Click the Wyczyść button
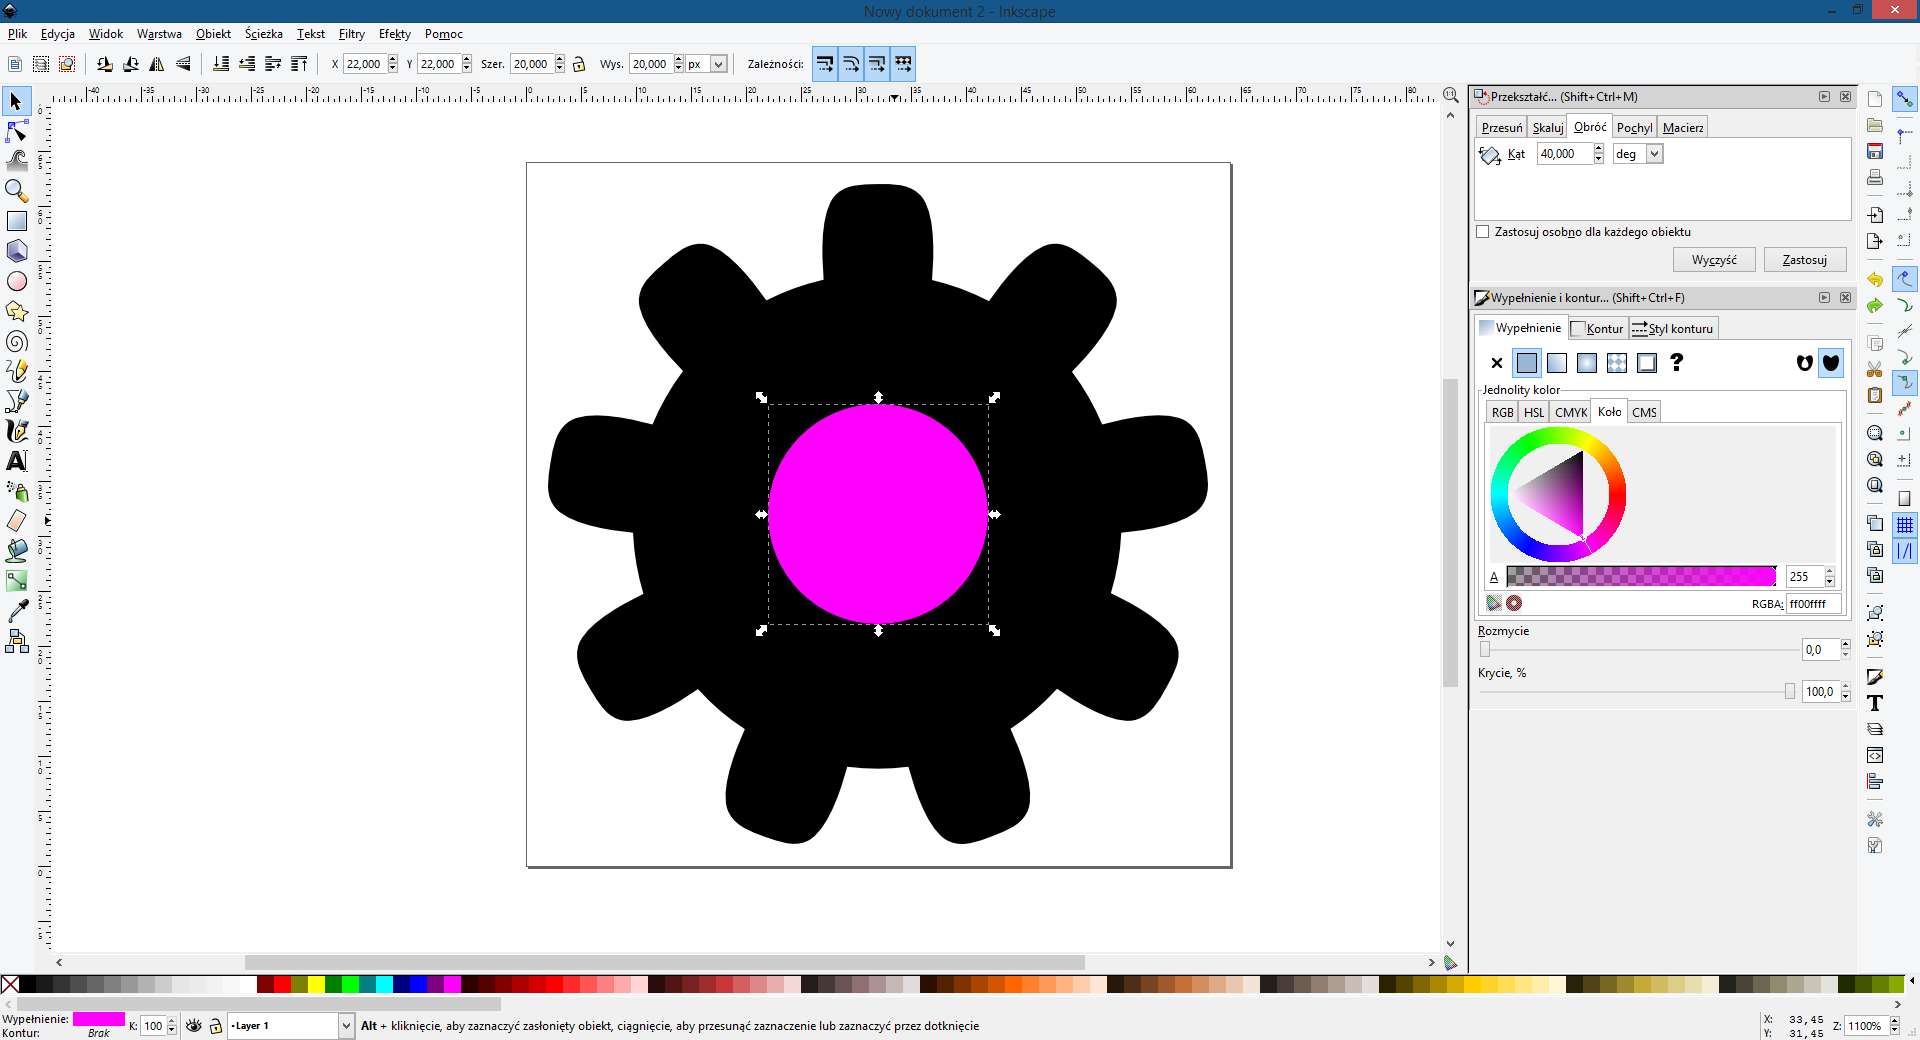This screenshot has width=1920, height=1040. [1713, 260]
